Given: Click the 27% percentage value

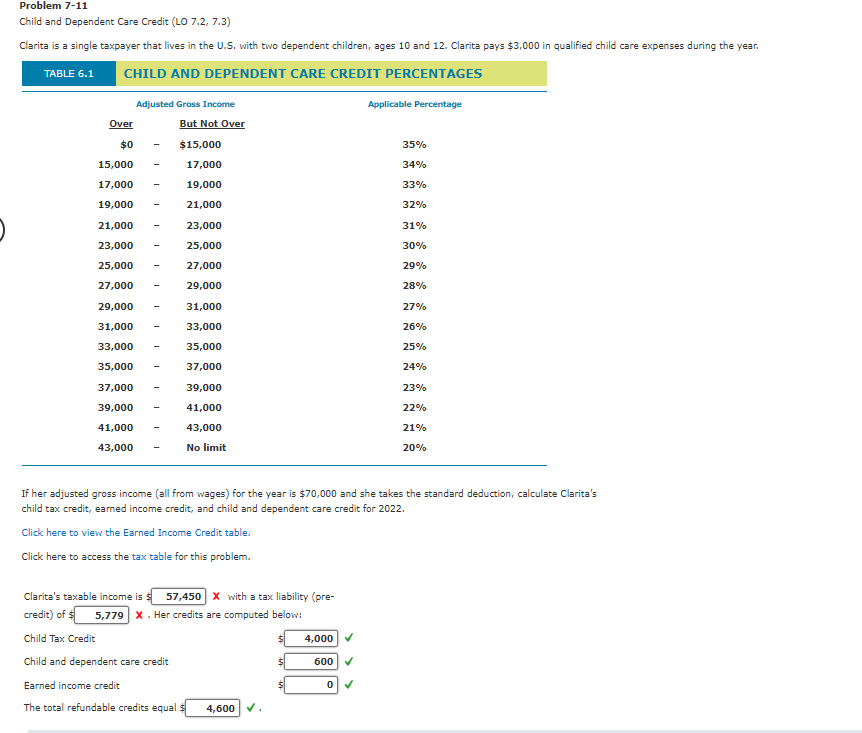Looking at the screenshot, I should (415, 306).
